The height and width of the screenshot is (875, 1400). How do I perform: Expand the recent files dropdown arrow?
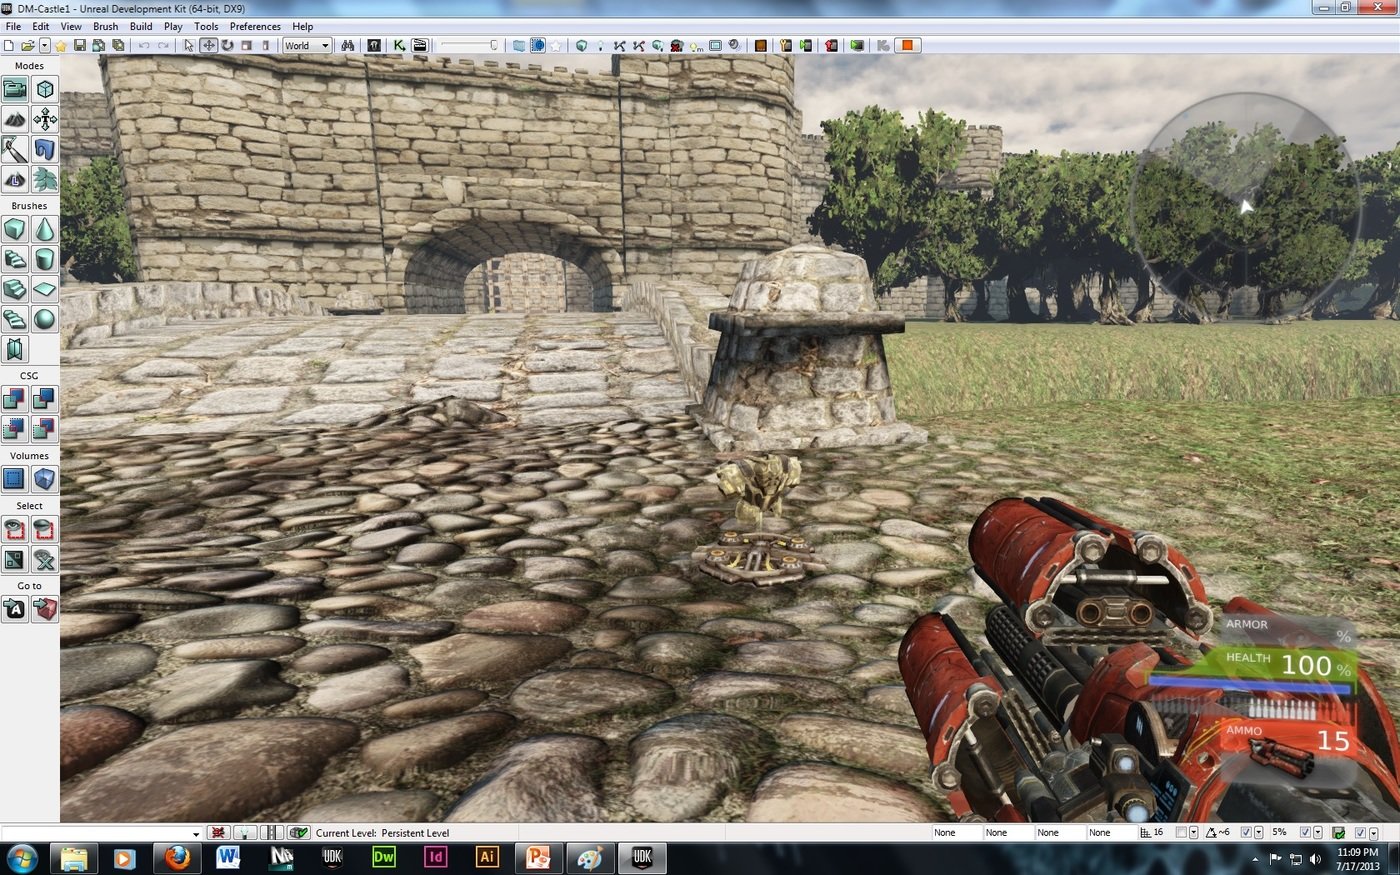[45, 46]
